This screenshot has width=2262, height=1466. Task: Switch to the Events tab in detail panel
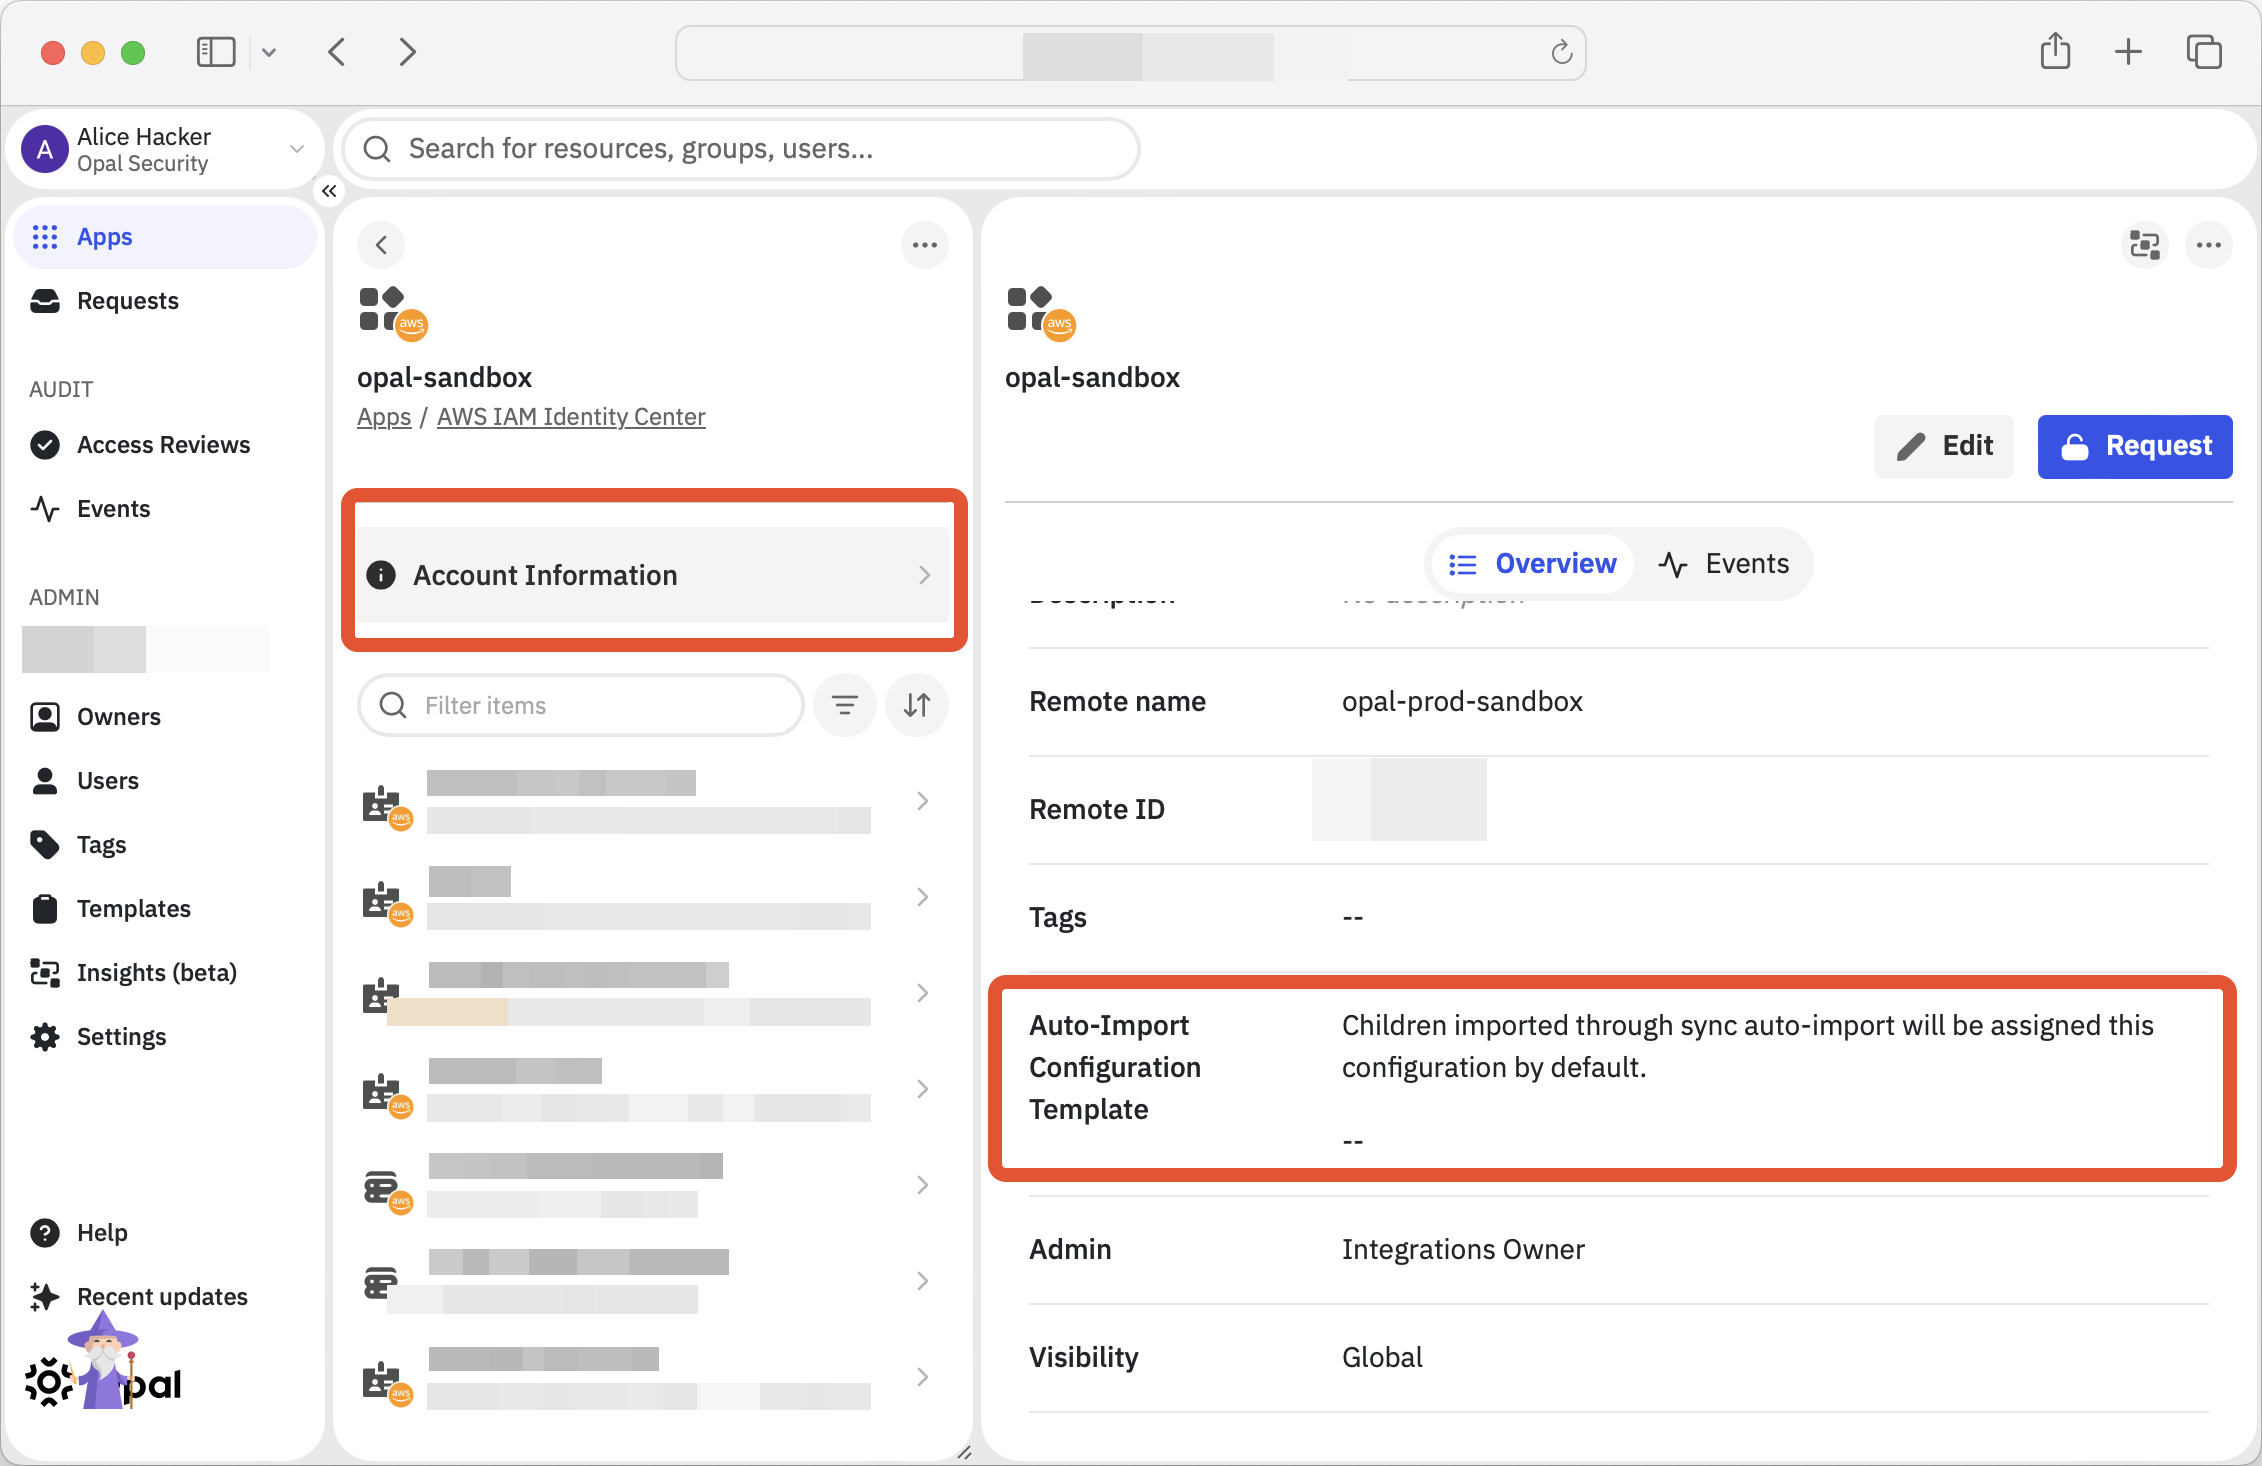[x=1724, y=564]
